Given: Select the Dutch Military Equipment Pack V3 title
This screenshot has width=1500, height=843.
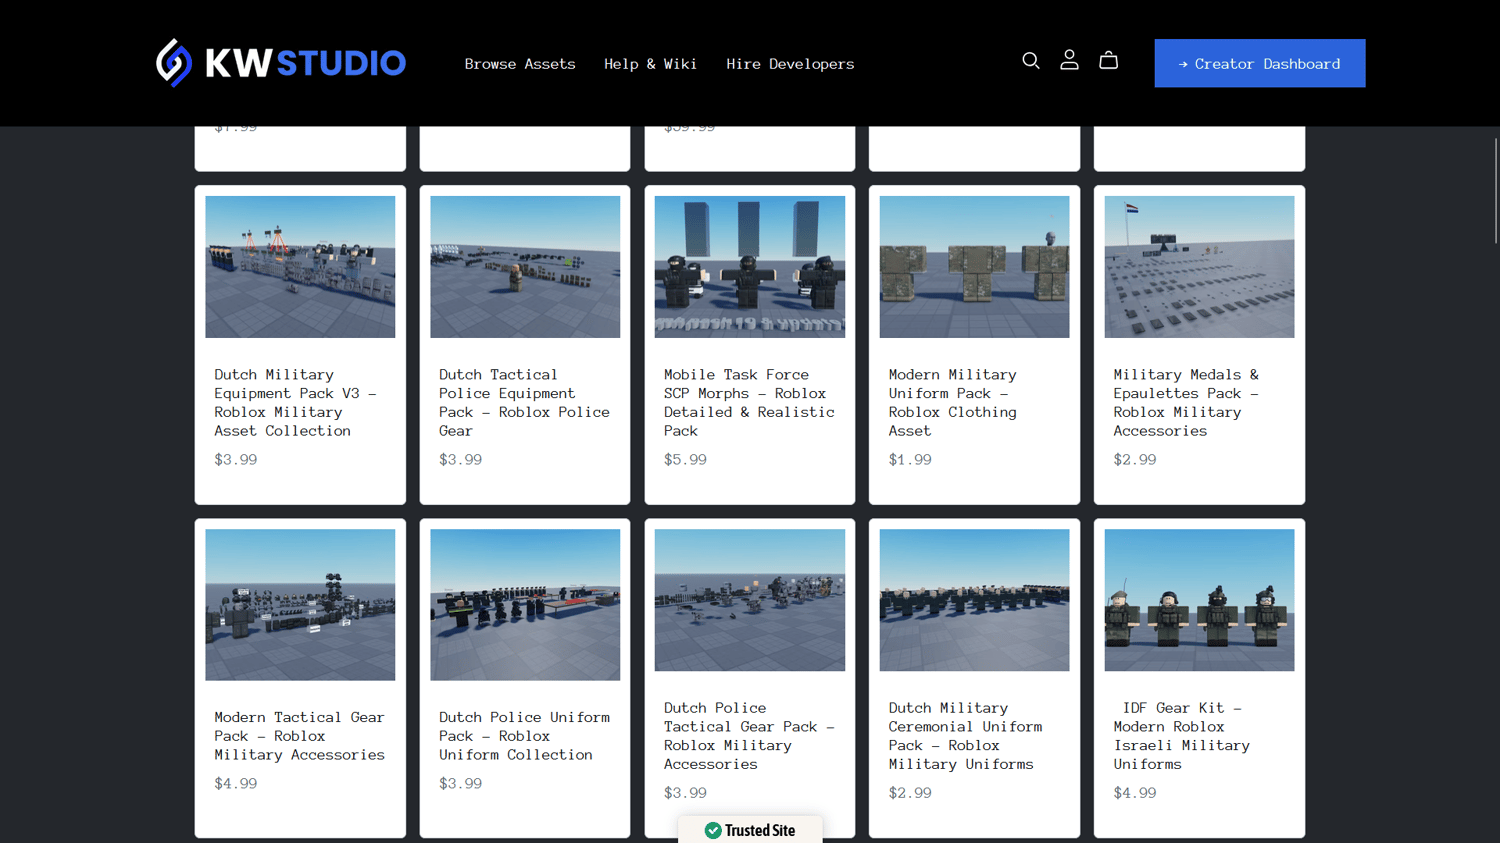Looking at the screenshot, I should tap(296, 403).
